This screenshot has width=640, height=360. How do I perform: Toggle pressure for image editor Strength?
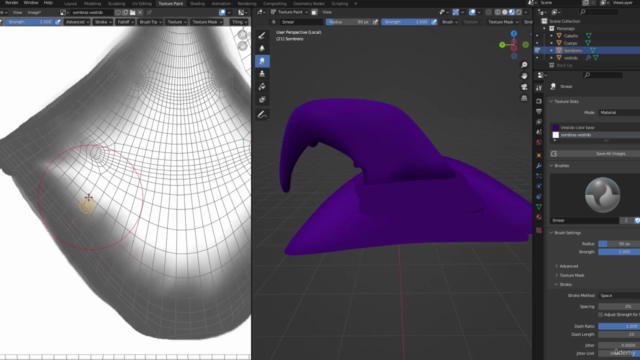pos(58,22)
